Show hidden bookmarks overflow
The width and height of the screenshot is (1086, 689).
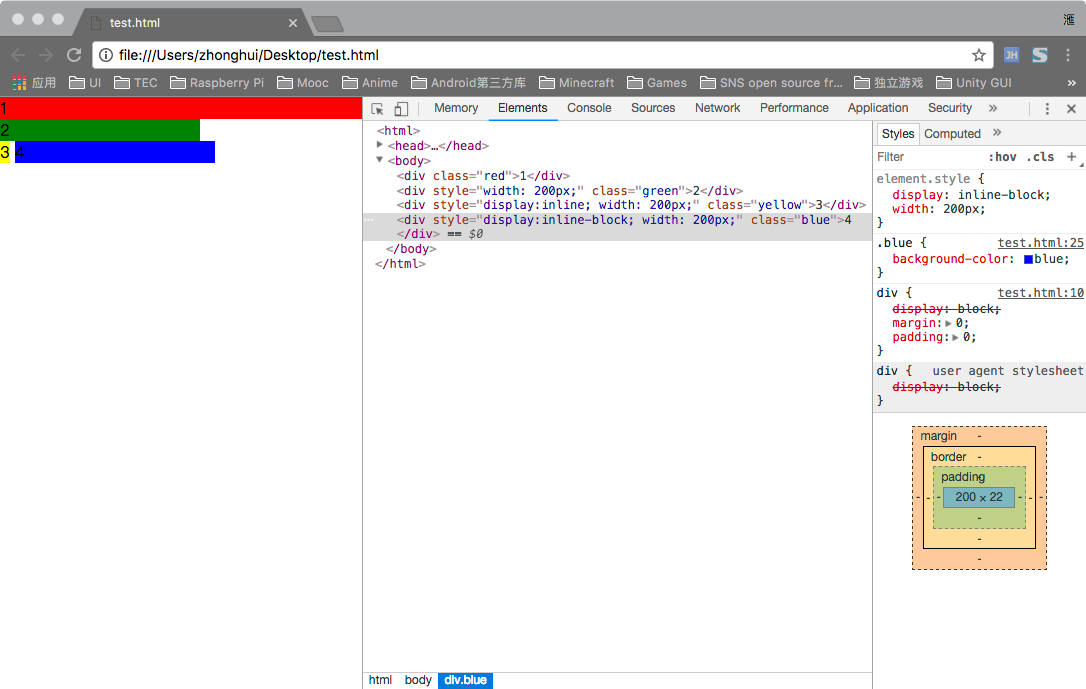[1071, 83]
